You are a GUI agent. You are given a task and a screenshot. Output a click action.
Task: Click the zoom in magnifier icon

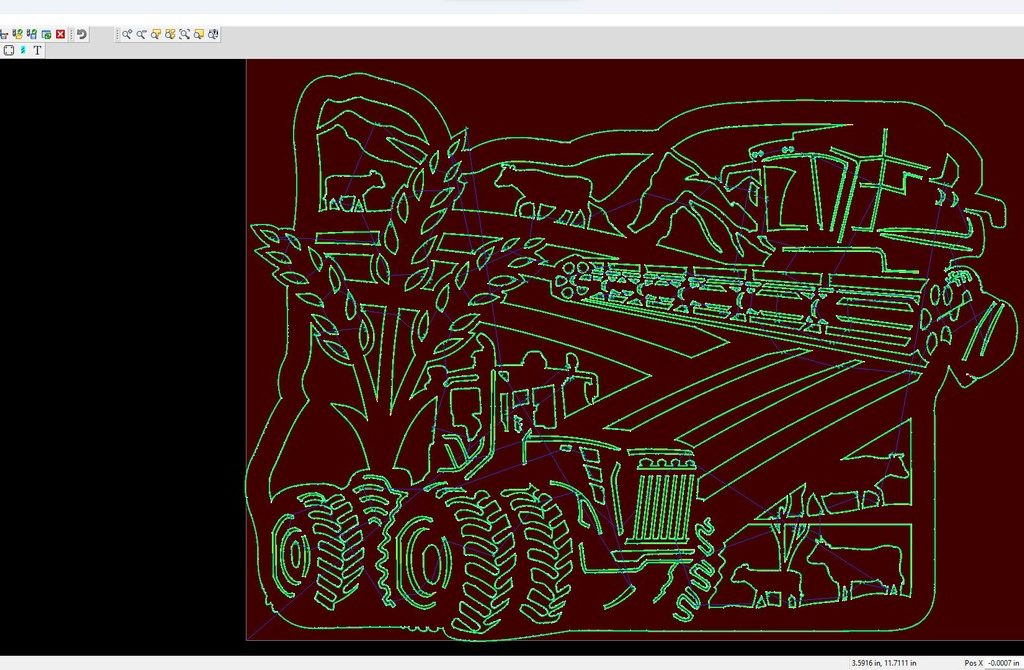click(128, 34)
